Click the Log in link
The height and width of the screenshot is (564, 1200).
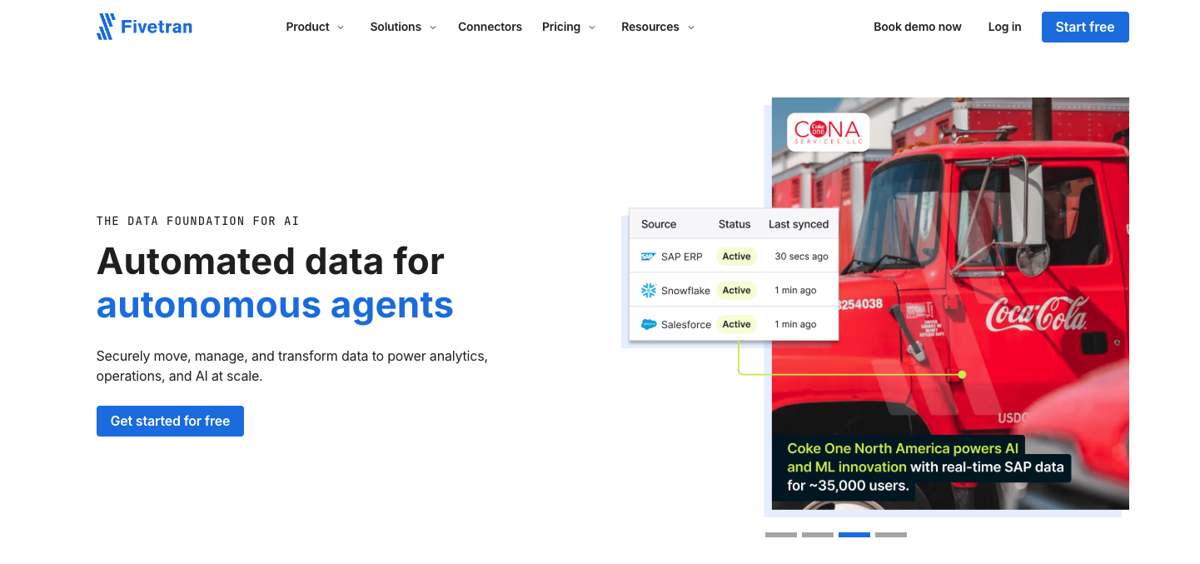[1005, 27]
